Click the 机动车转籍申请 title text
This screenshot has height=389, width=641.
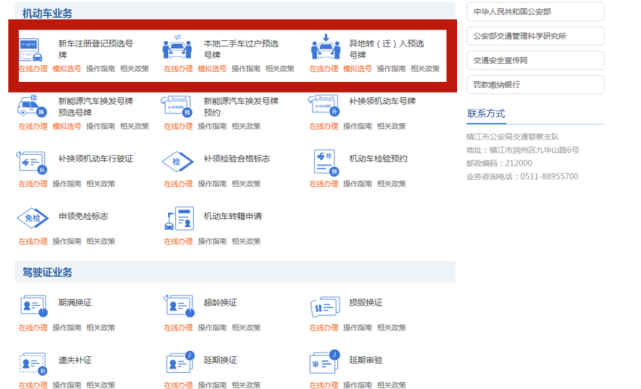(x=233, y=216)
